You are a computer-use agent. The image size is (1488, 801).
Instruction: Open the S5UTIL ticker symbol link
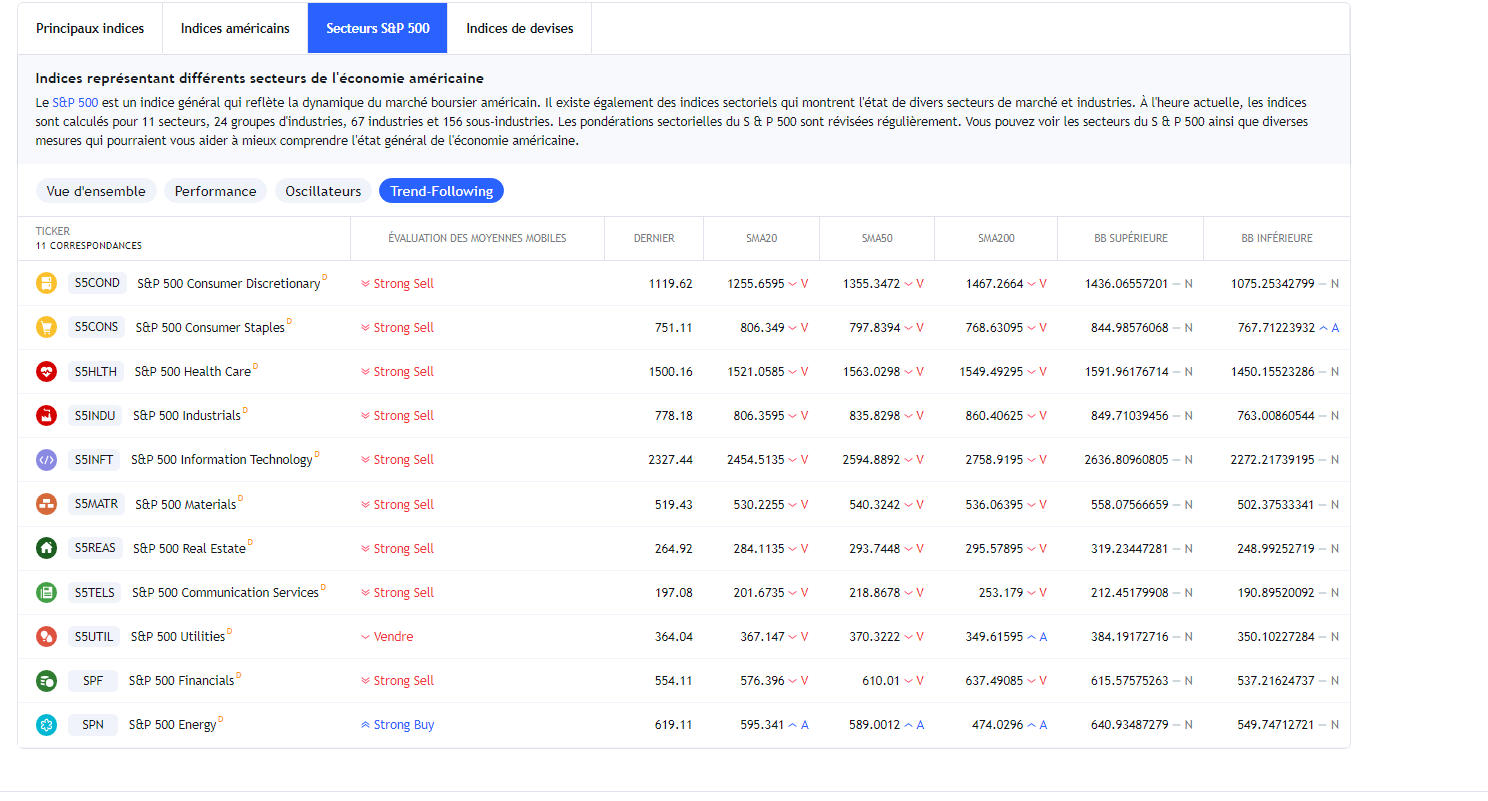[94, 637]
